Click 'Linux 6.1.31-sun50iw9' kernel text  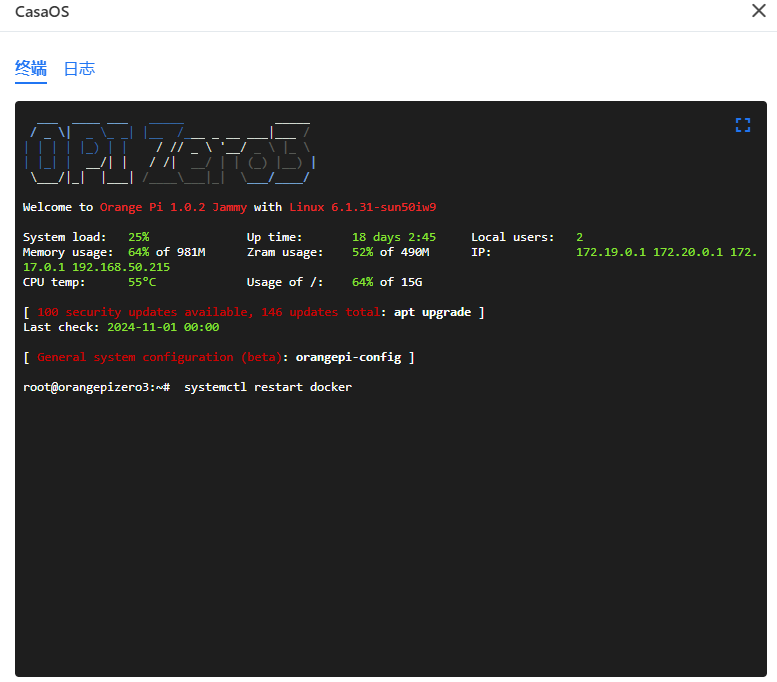point(363,207)
